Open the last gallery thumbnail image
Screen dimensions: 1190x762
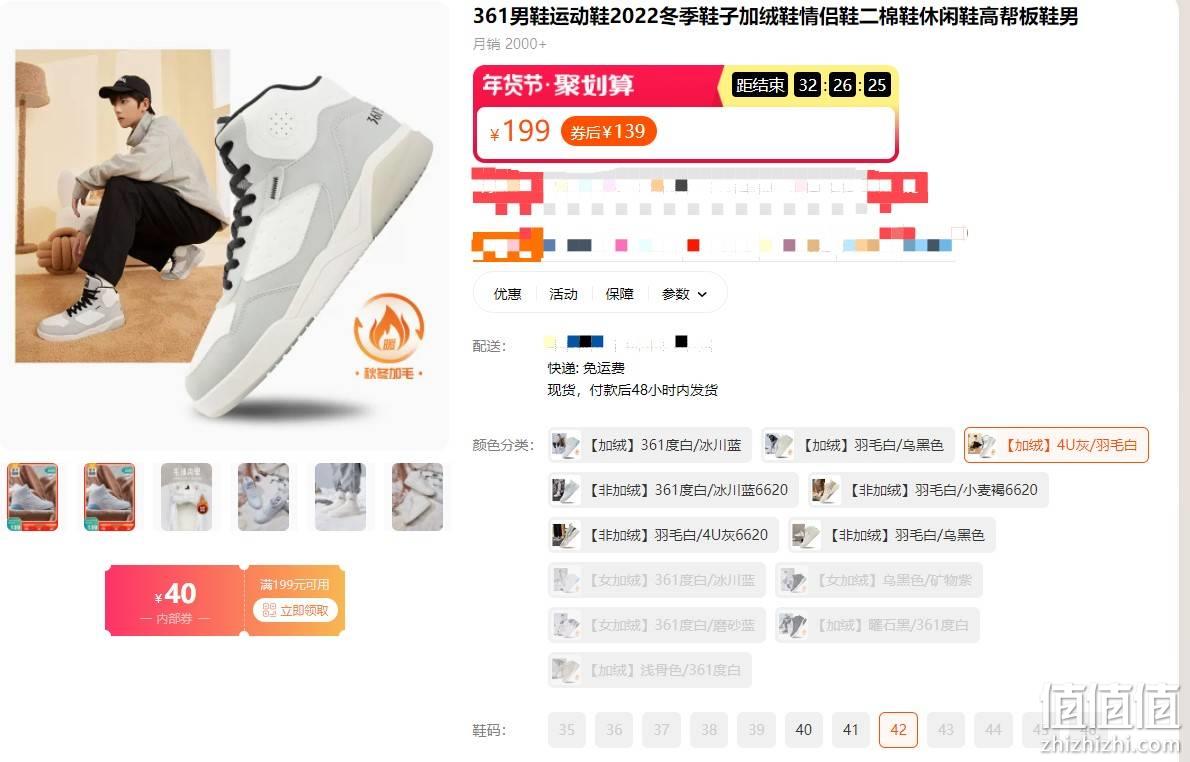[x=417, y=497]
